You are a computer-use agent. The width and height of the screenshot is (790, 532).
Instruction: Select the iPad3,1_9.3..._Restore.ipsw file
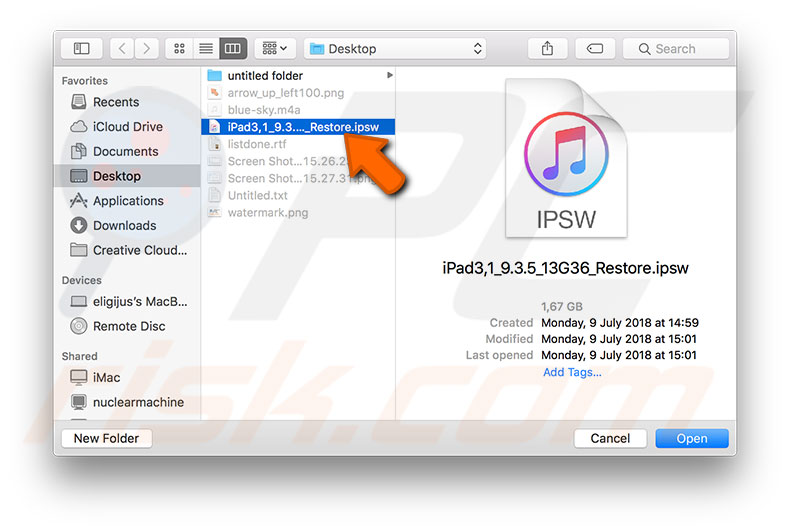point(298,127)
